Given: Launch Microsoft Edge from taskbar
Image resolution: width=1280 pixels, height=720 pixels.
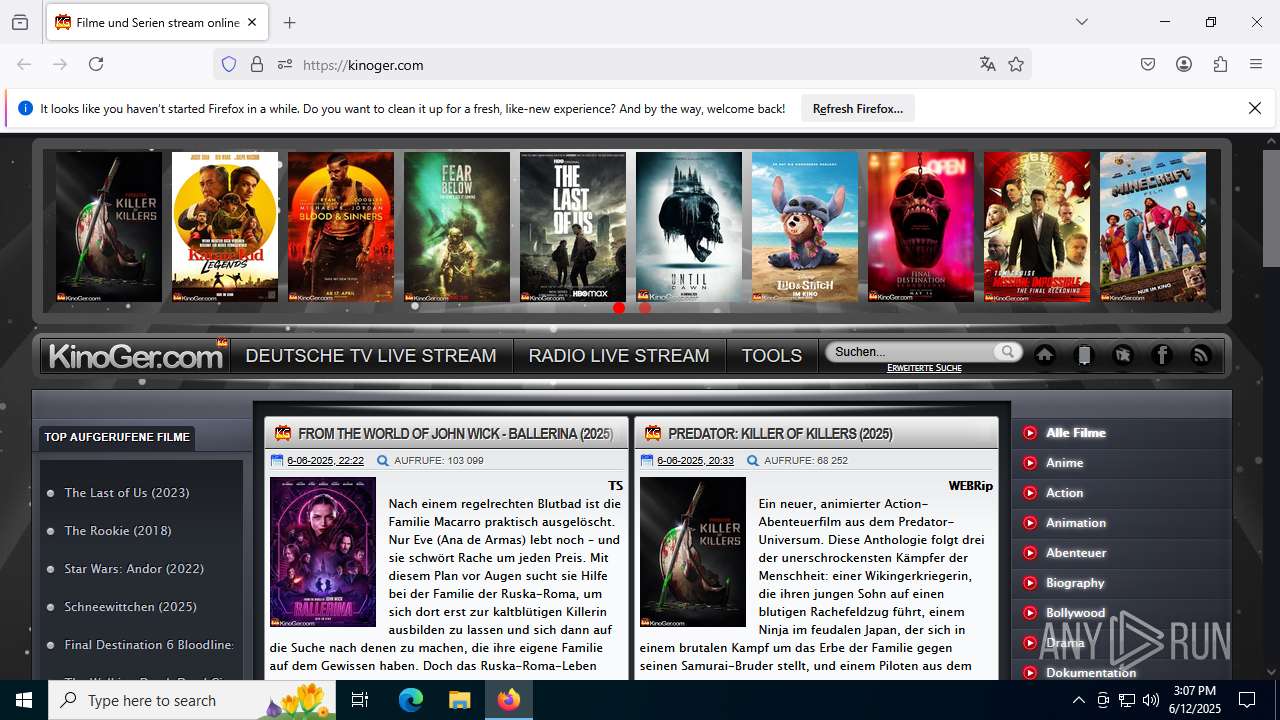Looking at the screenshot, I should pos(411,700).
